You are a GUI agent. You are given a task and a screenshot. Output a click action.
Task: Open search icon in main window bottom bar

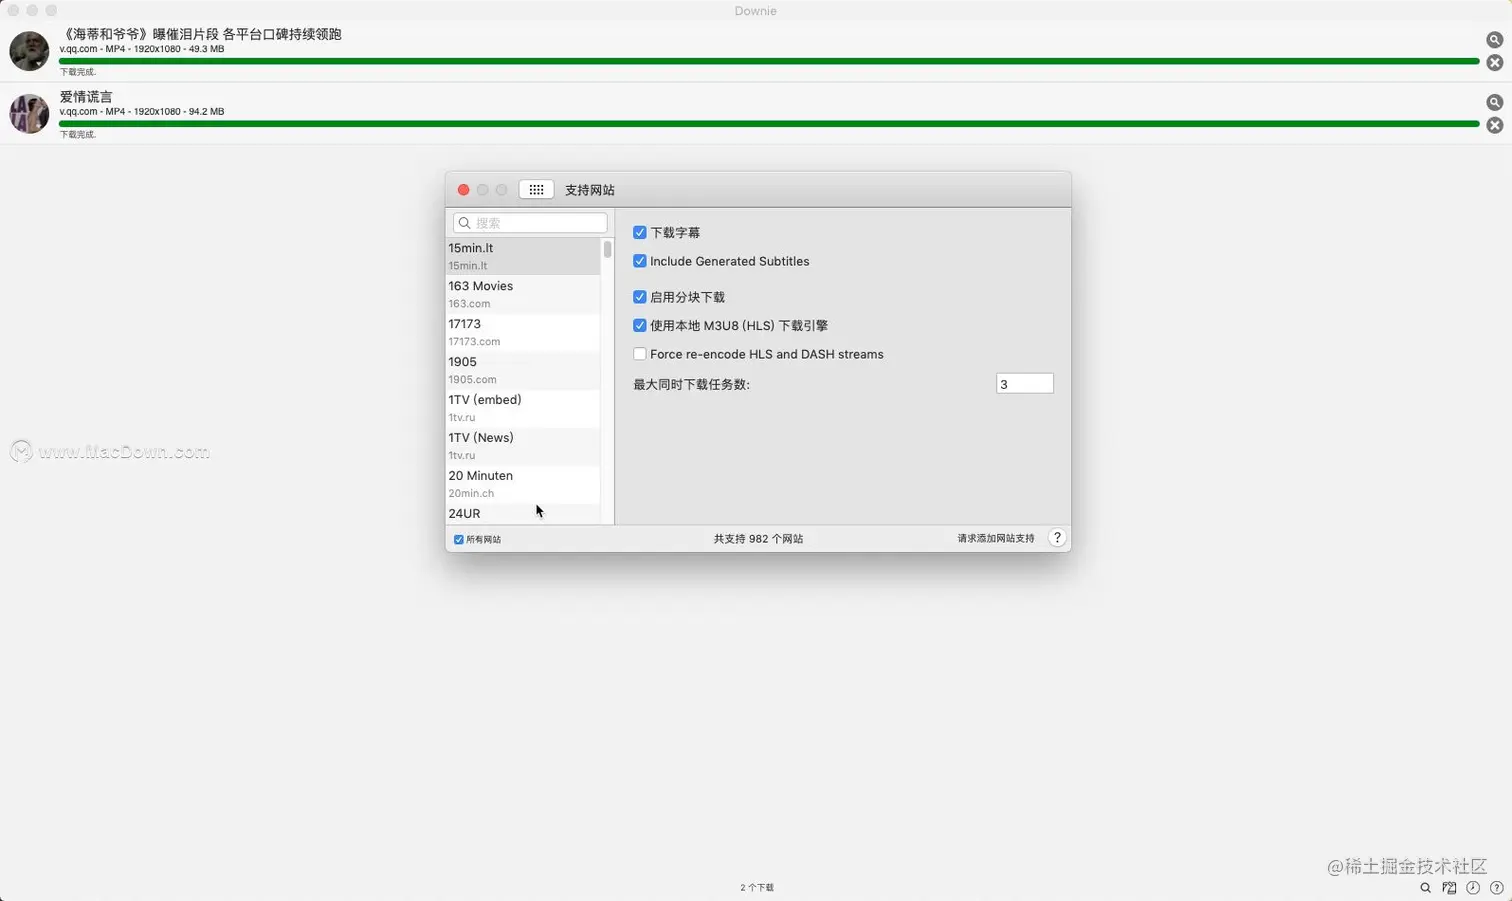point(1425,888)
